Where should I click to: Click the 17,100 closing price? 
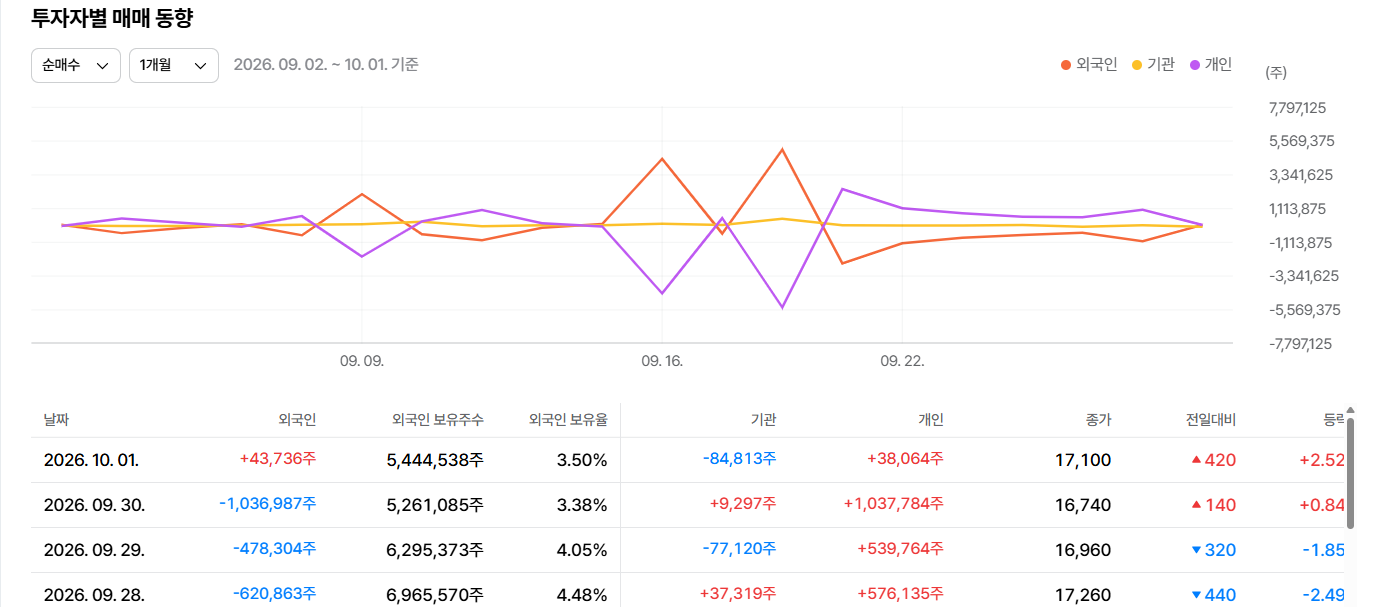pyautogui.click(x=1083, y=460)
